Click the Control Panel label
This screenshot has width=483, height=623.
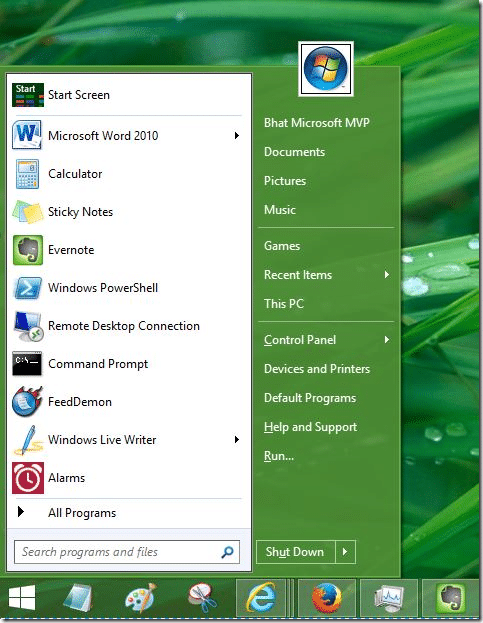[300, 340]
